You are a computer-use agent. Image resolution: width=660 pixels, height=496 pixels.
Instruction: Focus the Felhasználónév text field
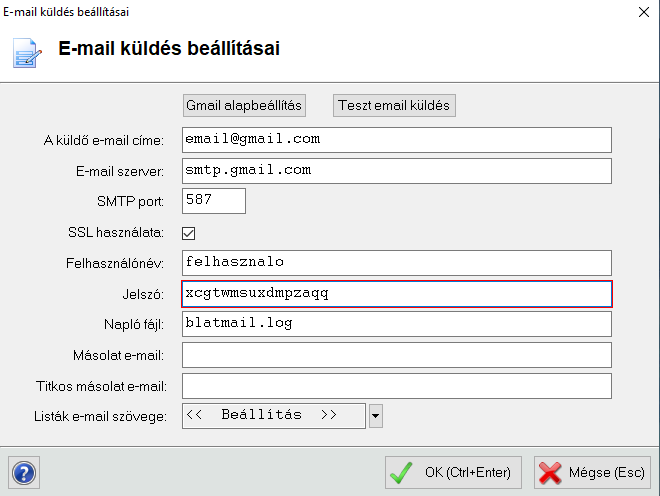(x=396, y=262)
